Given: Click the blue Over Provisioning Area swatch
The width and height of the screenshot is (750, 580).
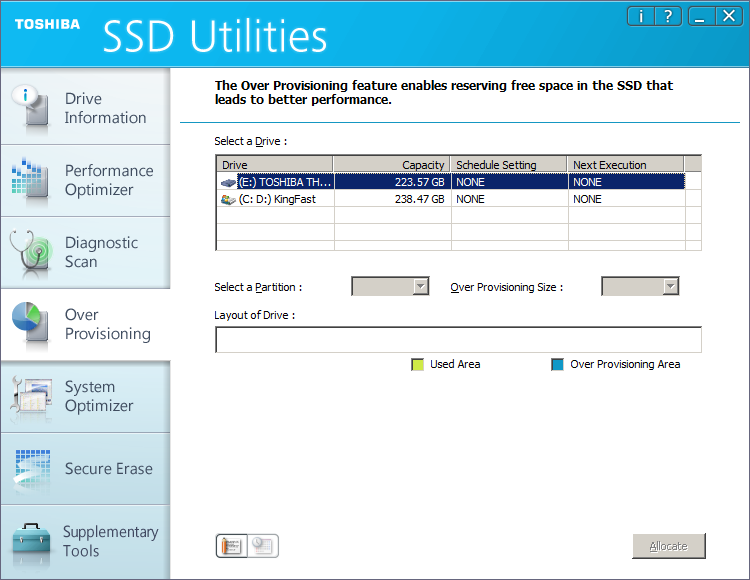Looking at the screenshot, I should pyautogui.click(x=558, y=365).
